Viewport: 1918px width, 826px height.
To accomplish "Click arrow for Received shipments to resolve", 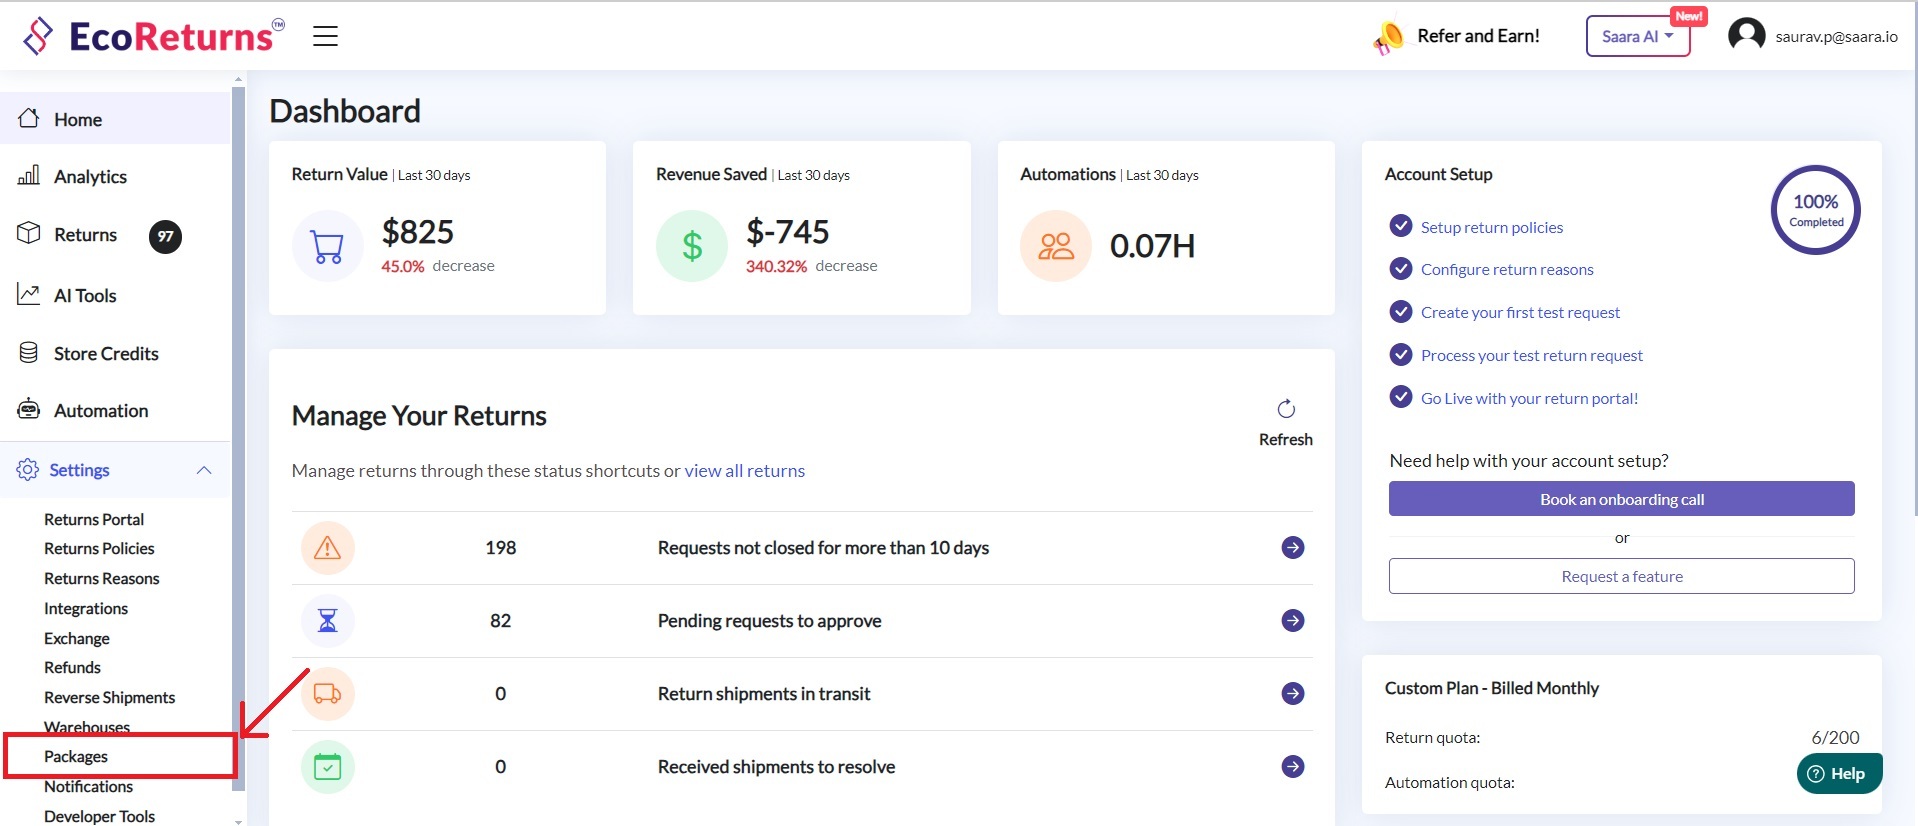I will pyautogui.click(x=1292, y=767).
